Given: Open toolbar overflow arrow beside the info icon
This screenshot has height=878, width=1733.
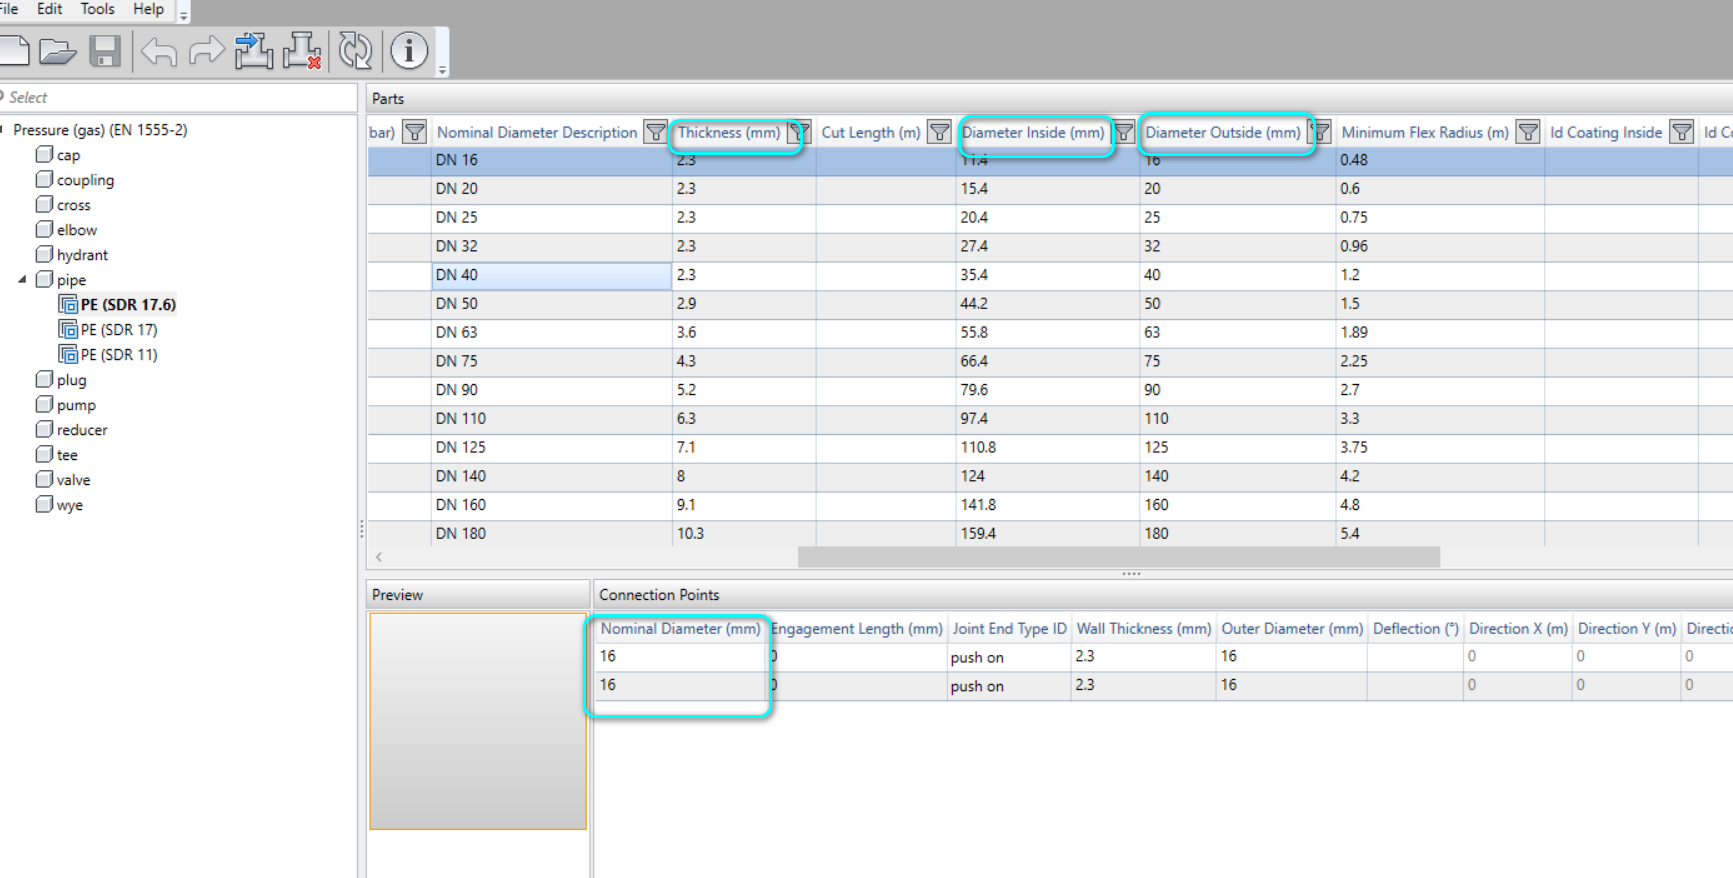Looking at the screenshot, I should (x=442, y=70).
